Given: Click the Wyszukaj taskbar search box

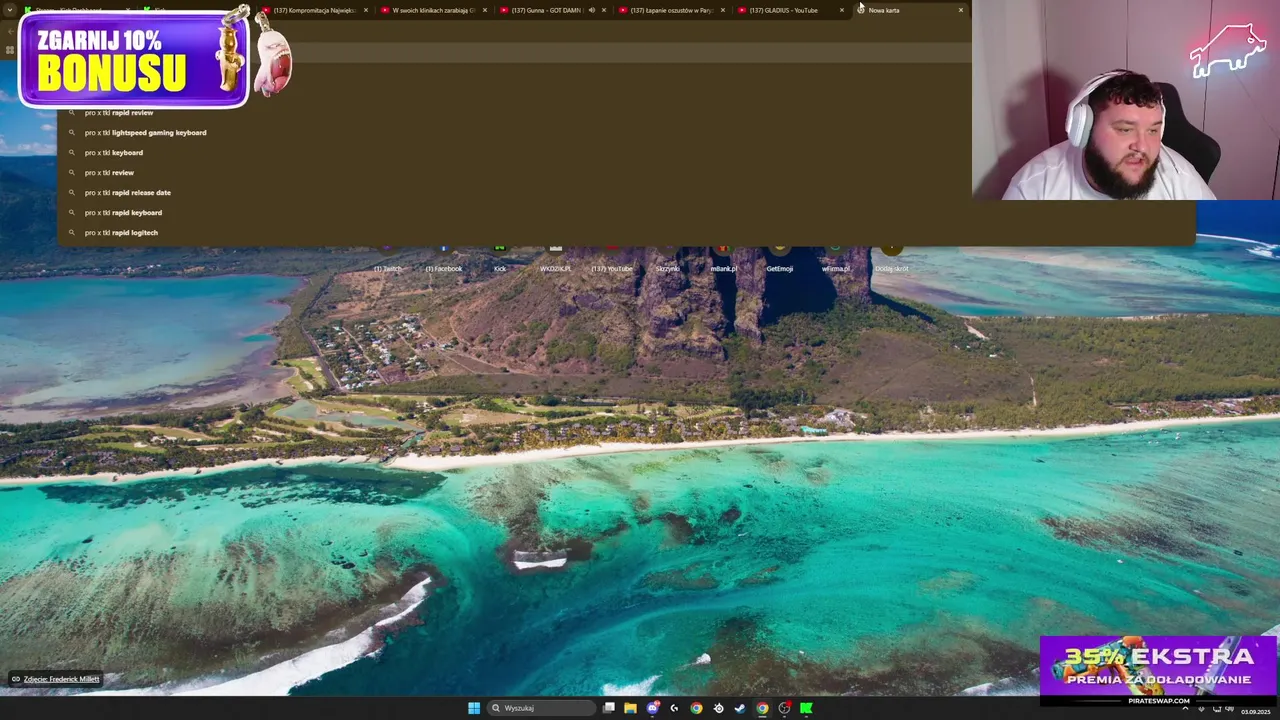Looking at the screenshot, I should (542, 708).
